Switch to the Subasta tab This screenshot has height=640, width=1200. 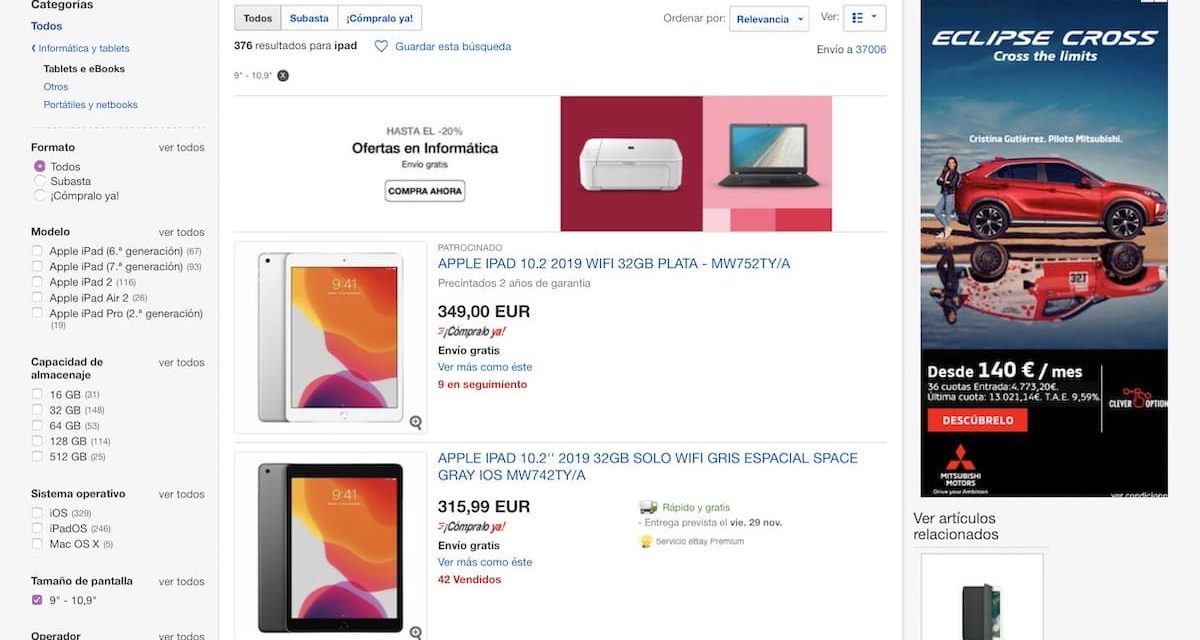(309, 18)
